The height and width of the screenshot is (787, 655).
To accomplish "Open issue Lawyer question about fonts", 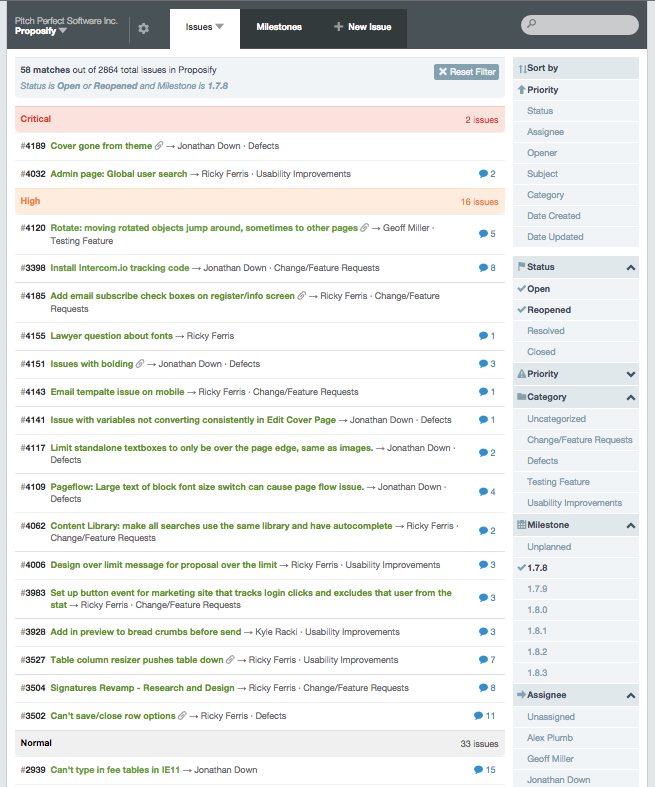I will pyautogui.click(x=111, y=336).
